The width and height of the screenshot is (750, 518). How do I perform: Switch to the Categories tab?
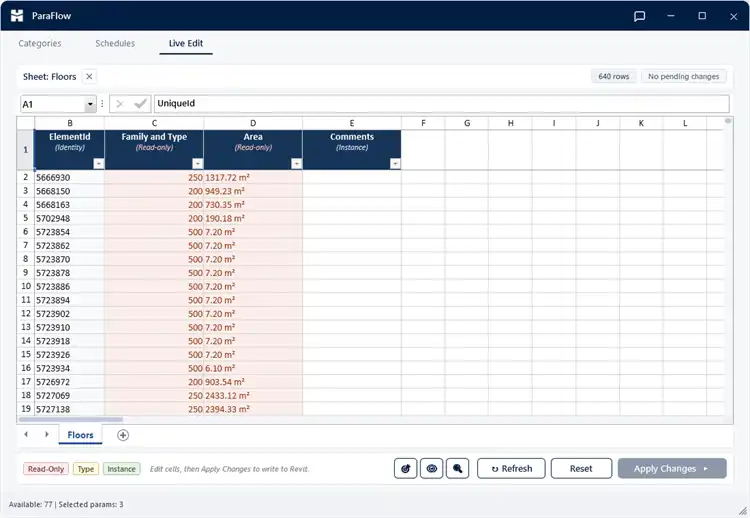click(x=40, y=43)
